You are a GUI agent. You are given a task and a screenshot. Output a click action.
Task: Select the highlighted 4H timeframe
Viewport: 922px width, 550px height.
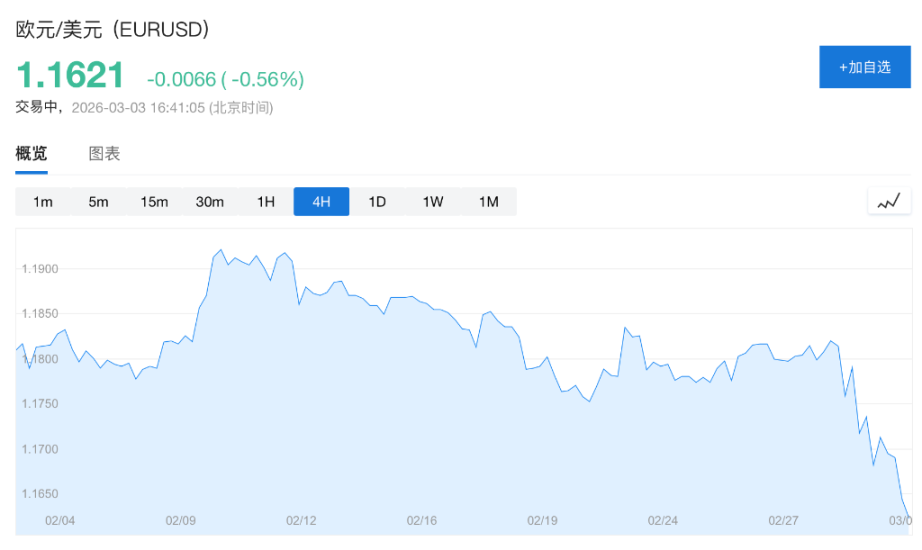321,202
